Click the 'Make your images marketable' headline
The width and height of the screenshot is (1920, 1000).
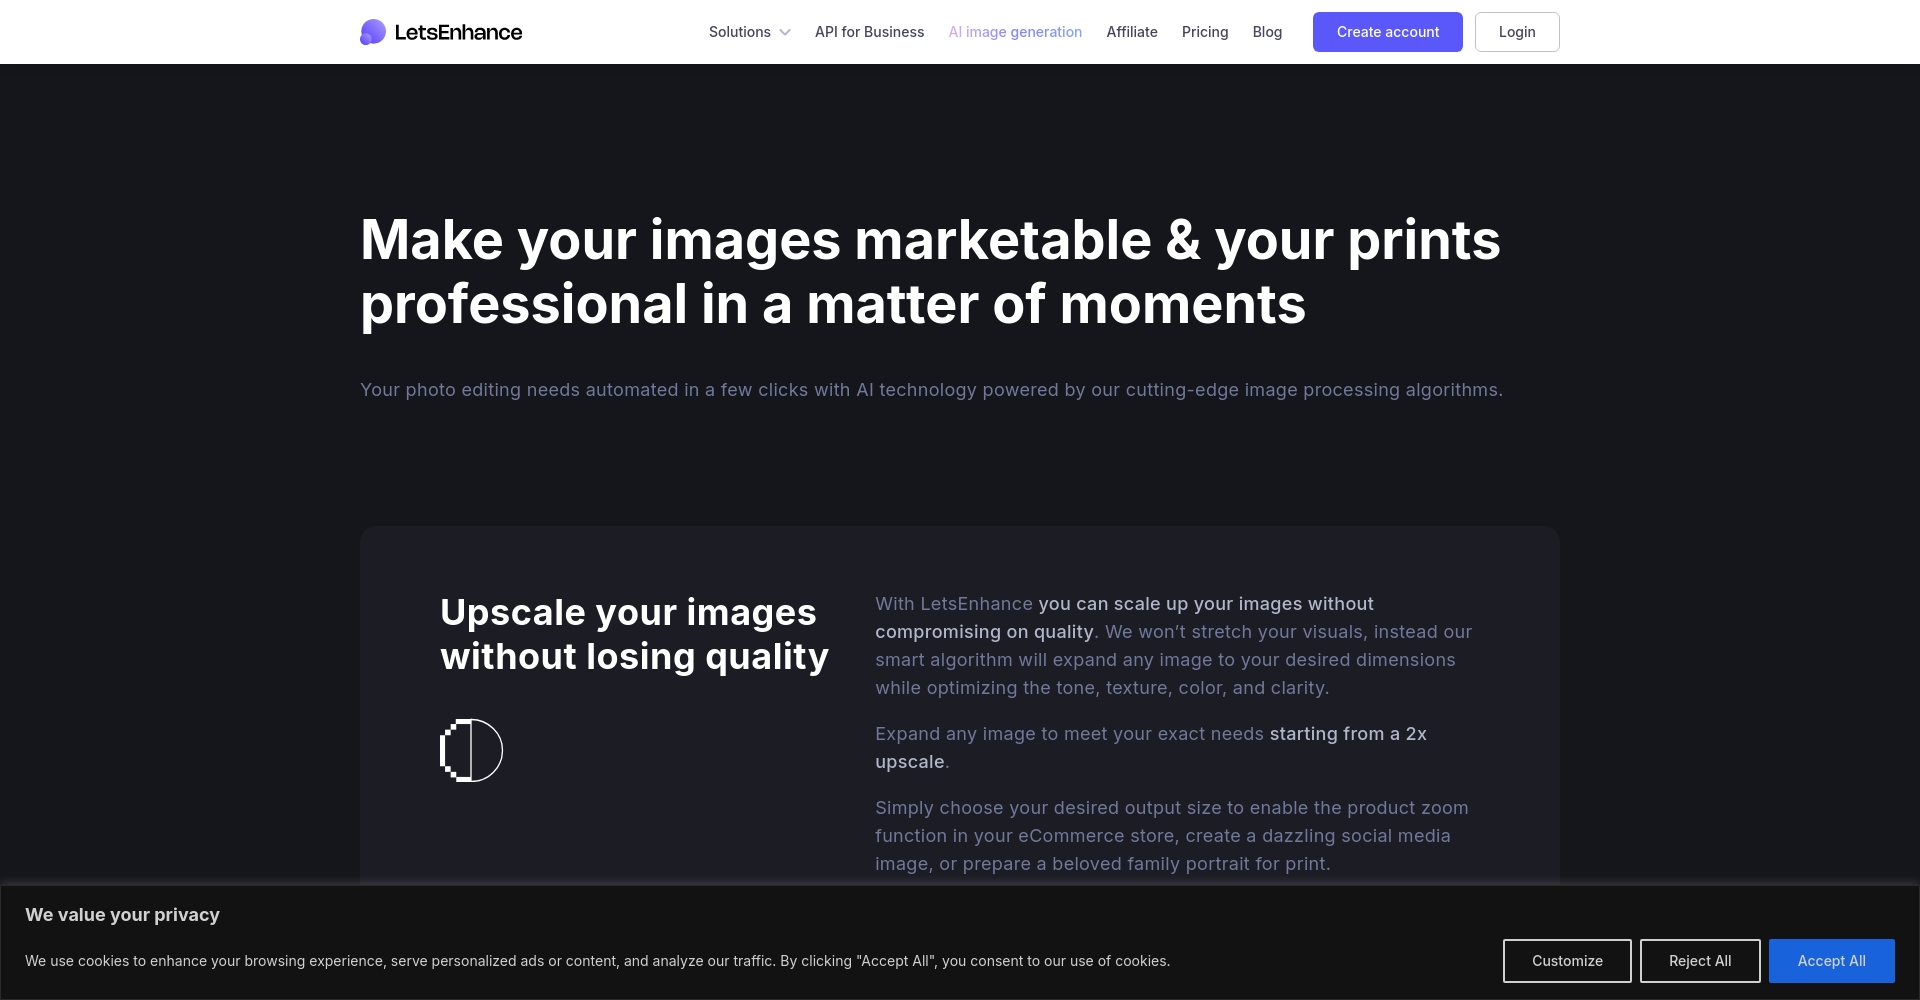(x=930, y=272)
